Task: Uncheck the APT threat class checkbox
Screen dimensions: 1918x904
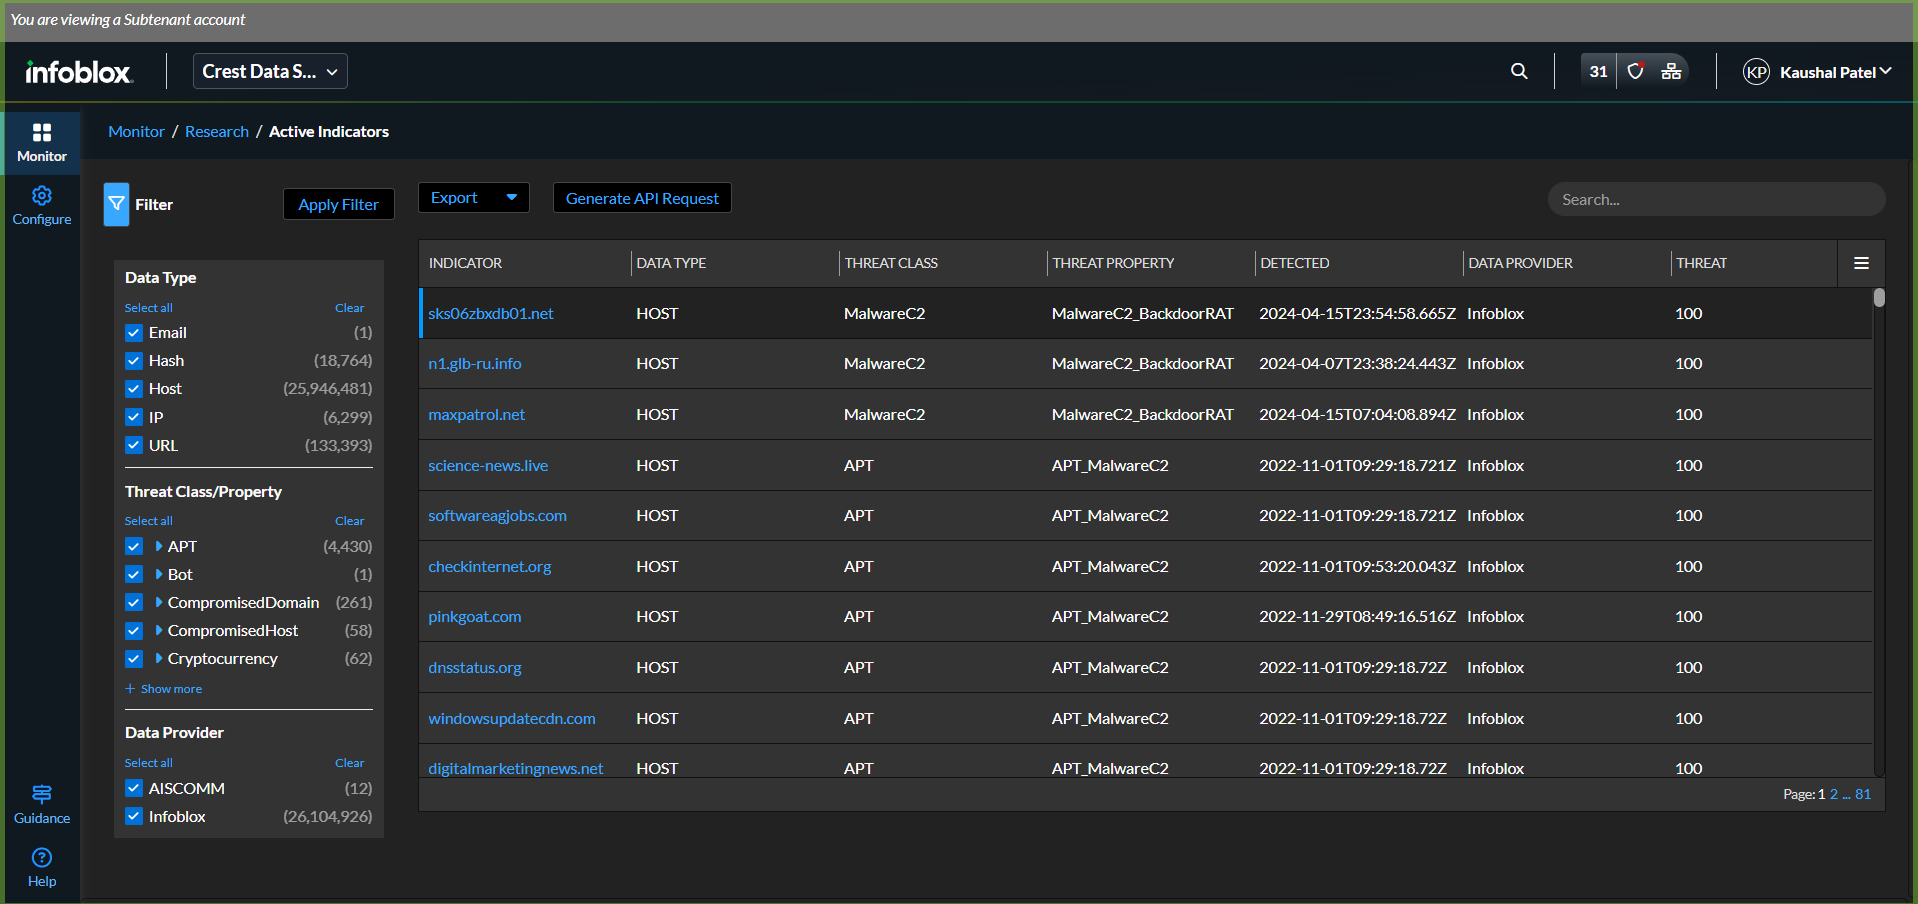Action: (x=134, y=546)
